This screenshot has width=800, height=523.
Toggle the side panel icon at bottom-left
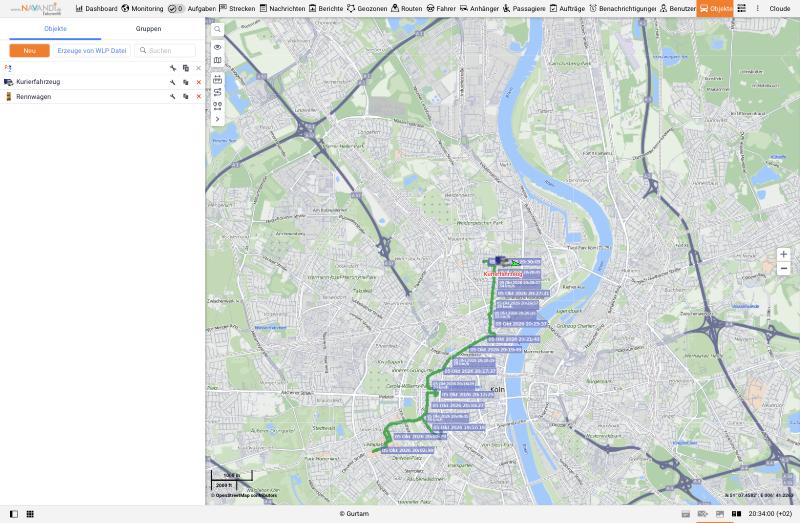[x=14, y=514]
